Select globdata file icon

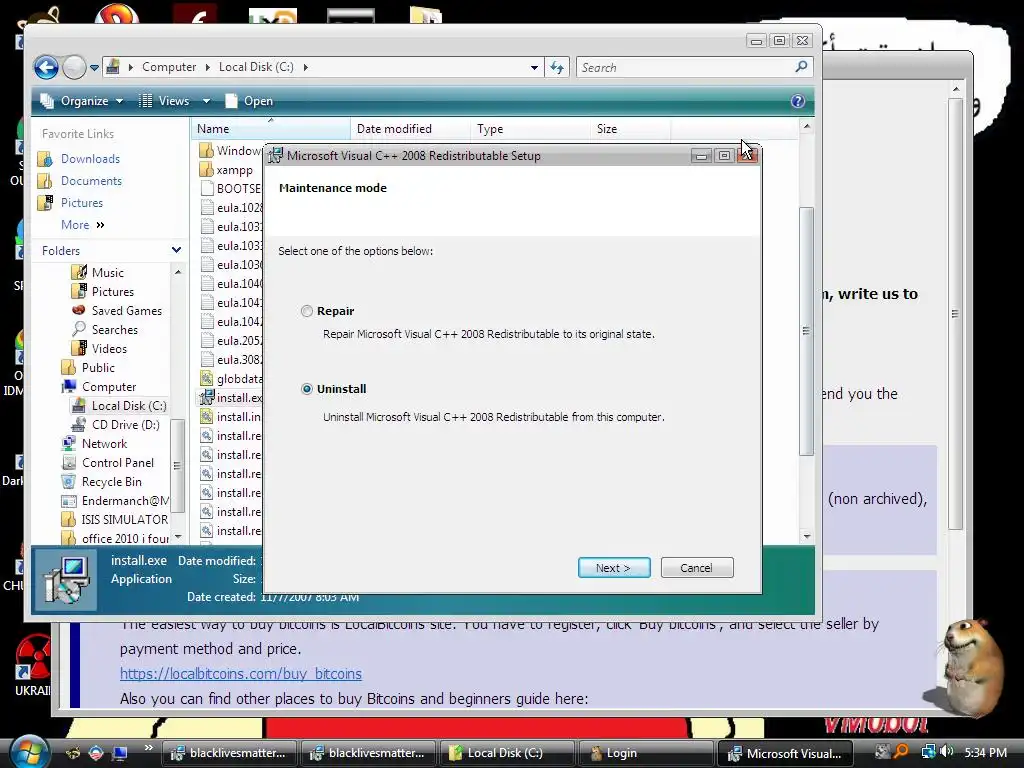coord(207,378)
